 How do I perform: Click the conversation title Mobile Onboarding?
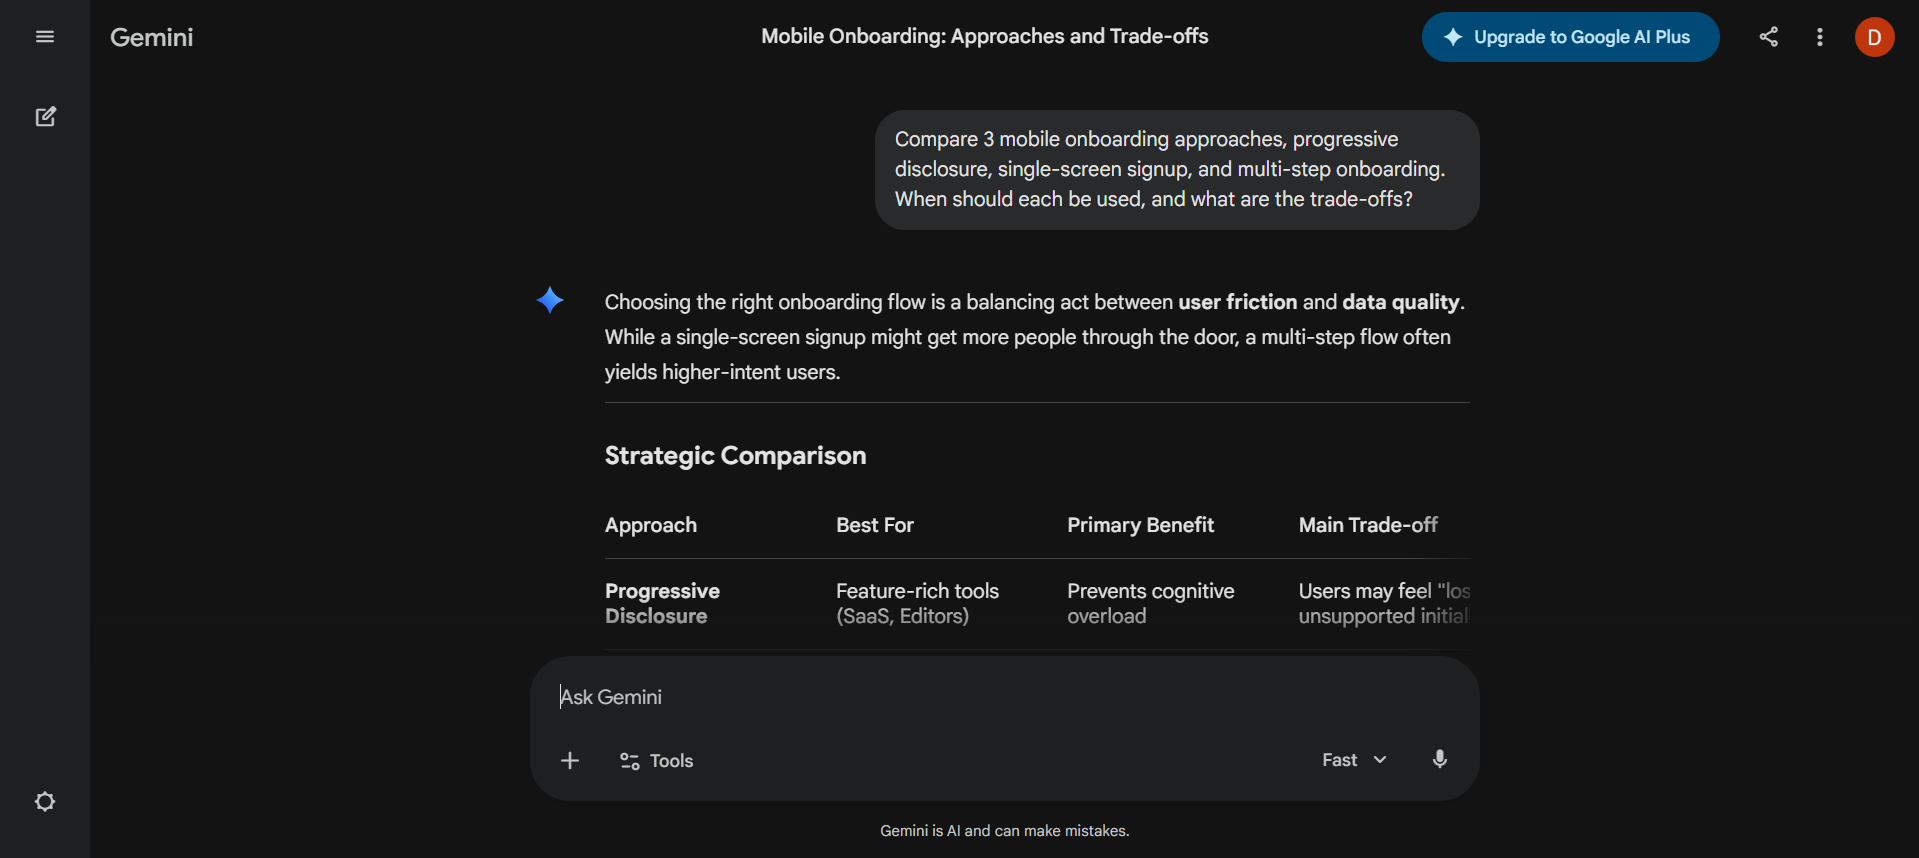[985, 37]
